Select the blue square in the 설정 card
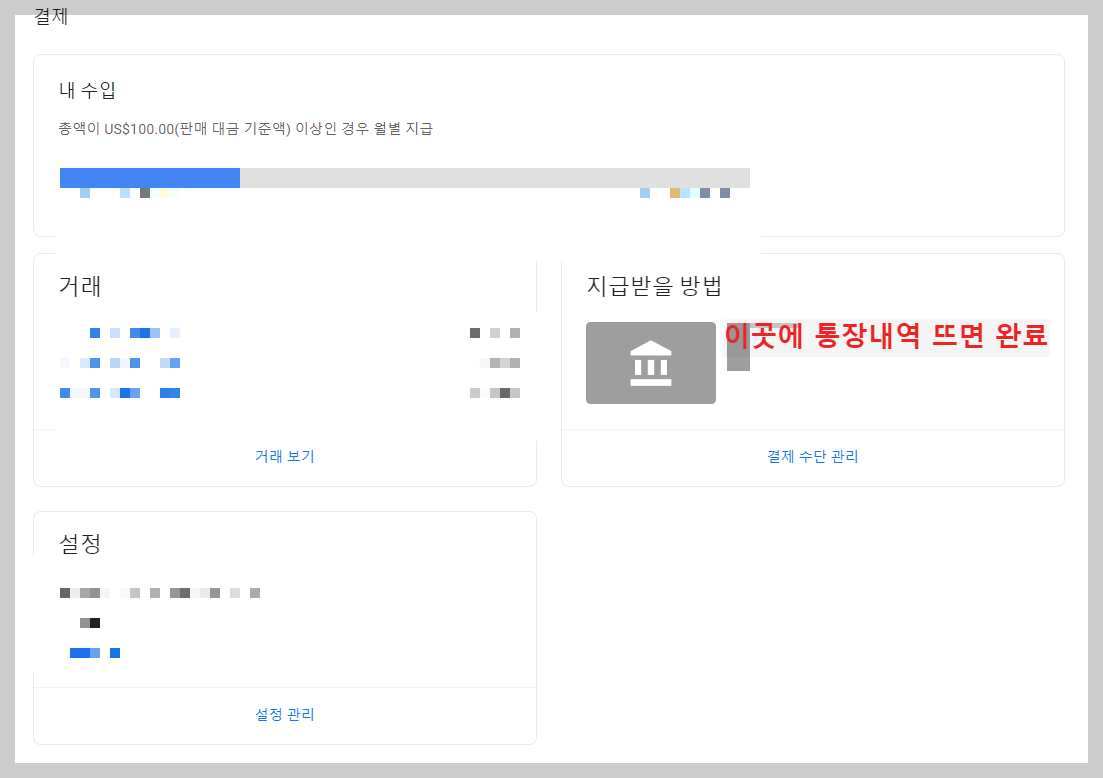The image size is (1103, 778). 114,652
